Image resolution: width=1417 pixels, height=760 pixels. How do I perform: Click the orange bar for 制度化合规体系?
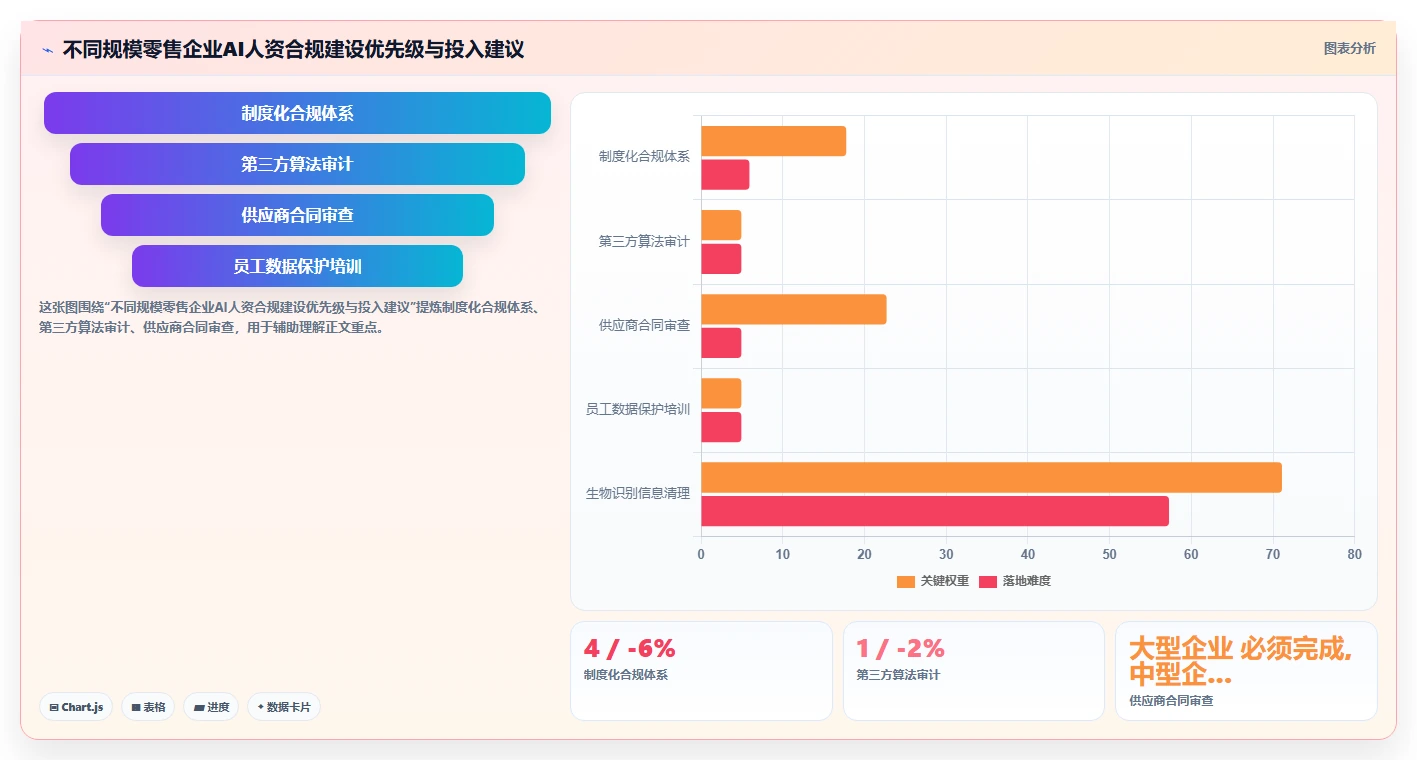point(773,141)
